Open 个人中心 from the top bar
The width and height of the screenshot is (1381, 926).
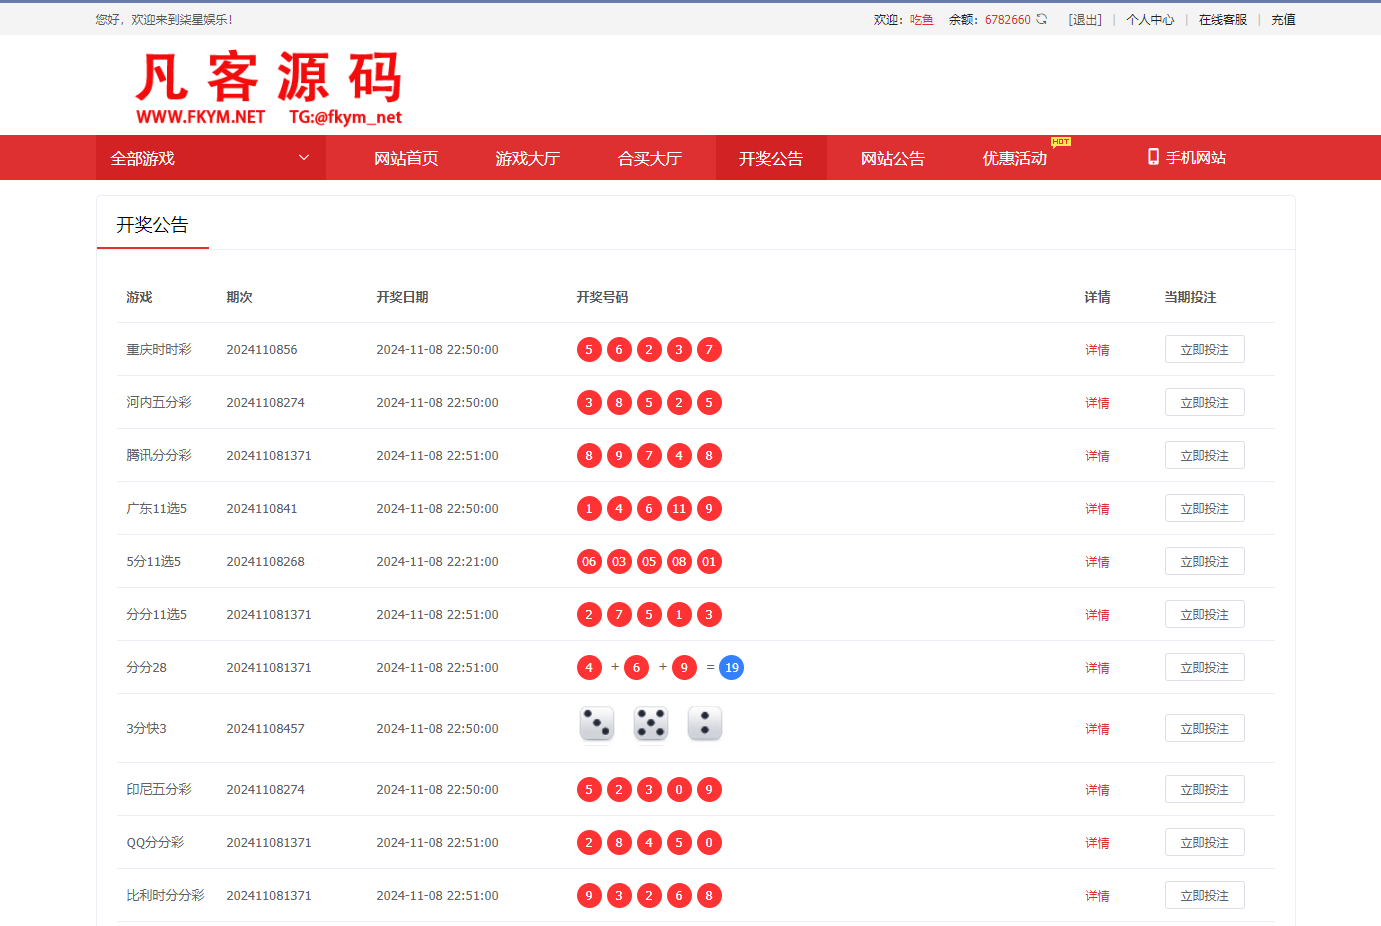(1150, 19)
